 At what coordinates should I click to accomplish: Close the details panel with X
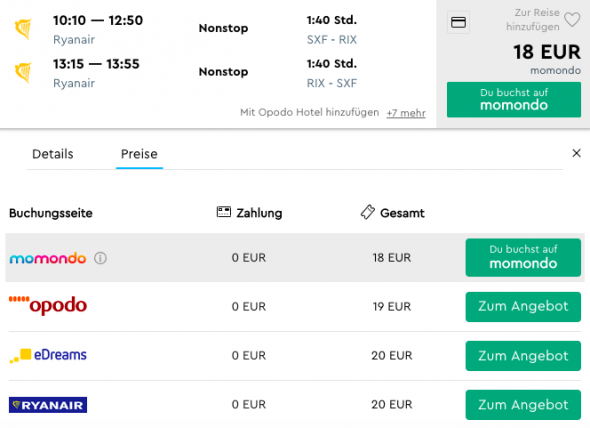tap(576, 153)
